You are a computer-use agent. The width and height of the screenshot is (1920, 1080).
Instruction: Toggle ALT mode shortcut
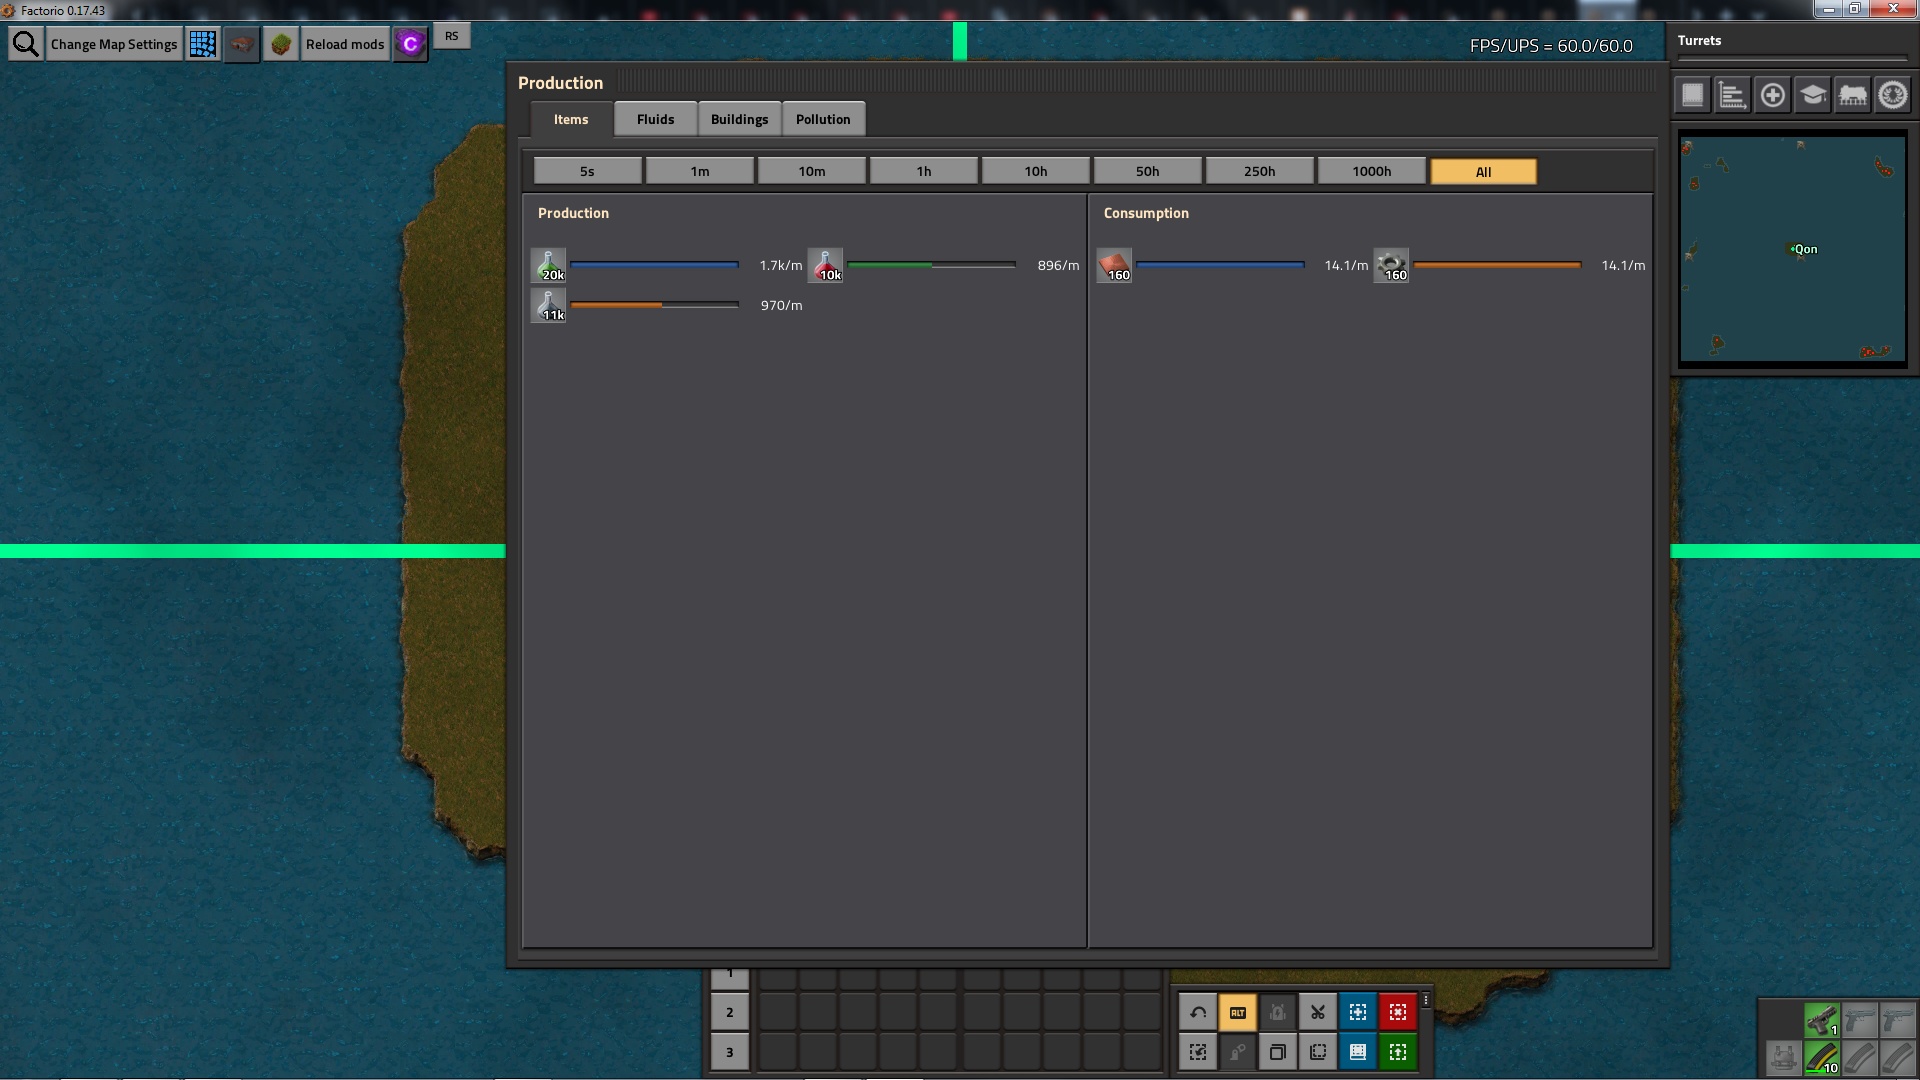click(1238, 1012)
